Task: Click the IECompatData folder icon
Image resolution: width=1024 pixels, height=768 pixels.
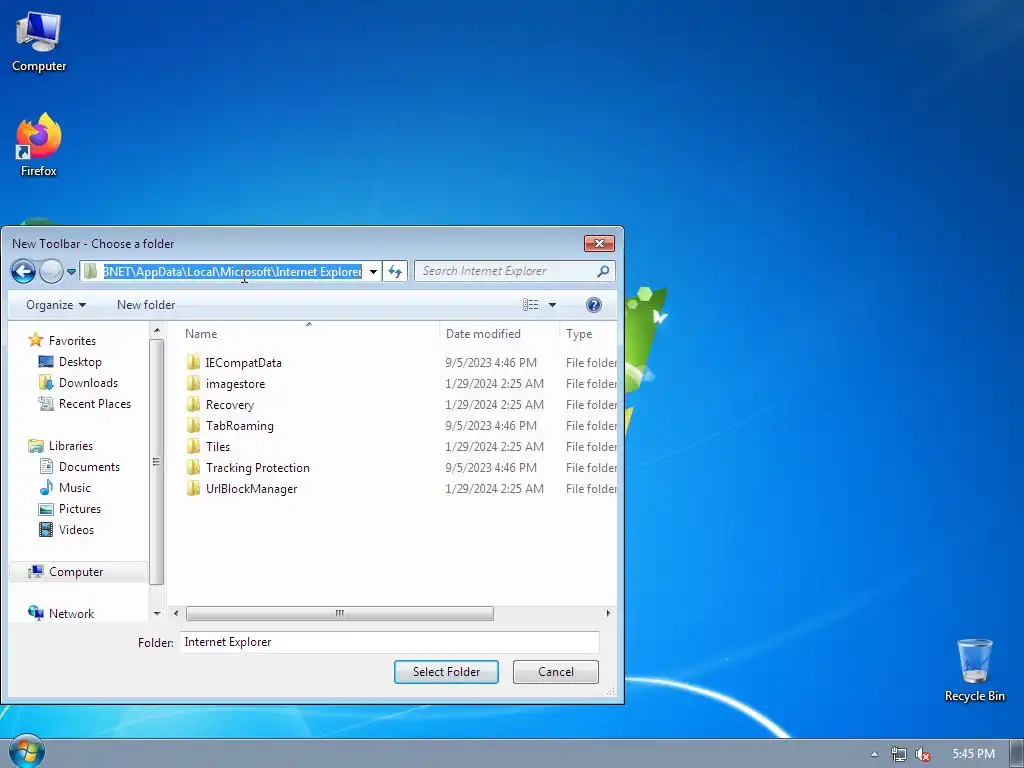Action: [193, 362]
